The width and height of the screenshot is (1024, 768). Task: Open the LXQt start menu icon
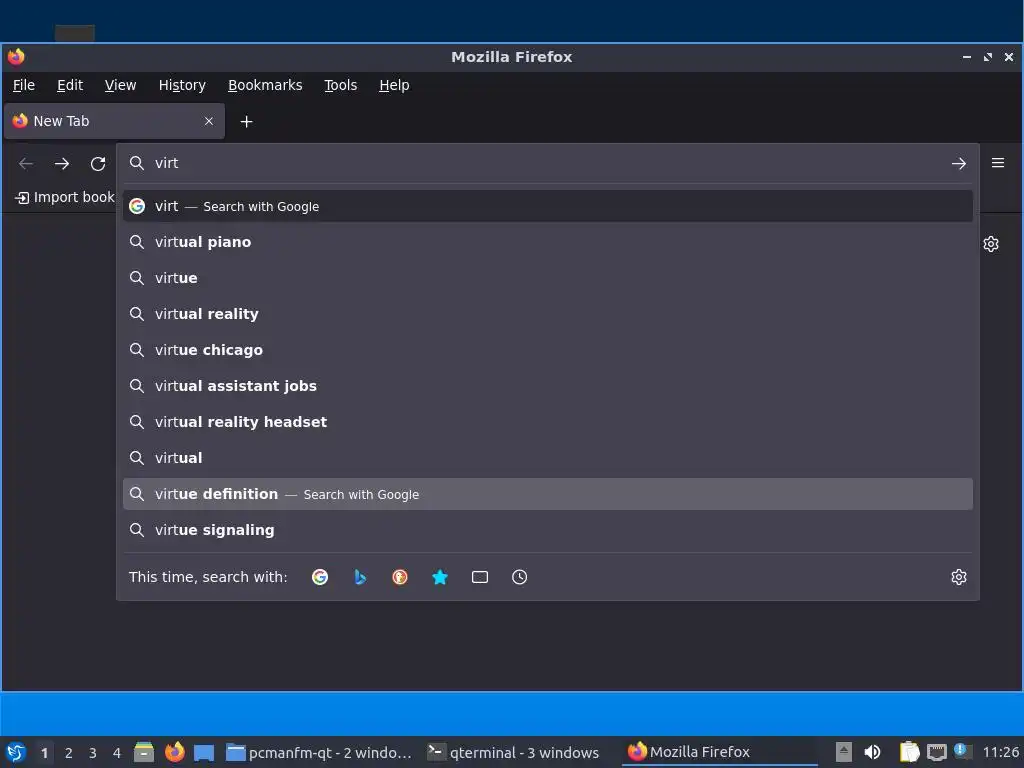point(16,752)
